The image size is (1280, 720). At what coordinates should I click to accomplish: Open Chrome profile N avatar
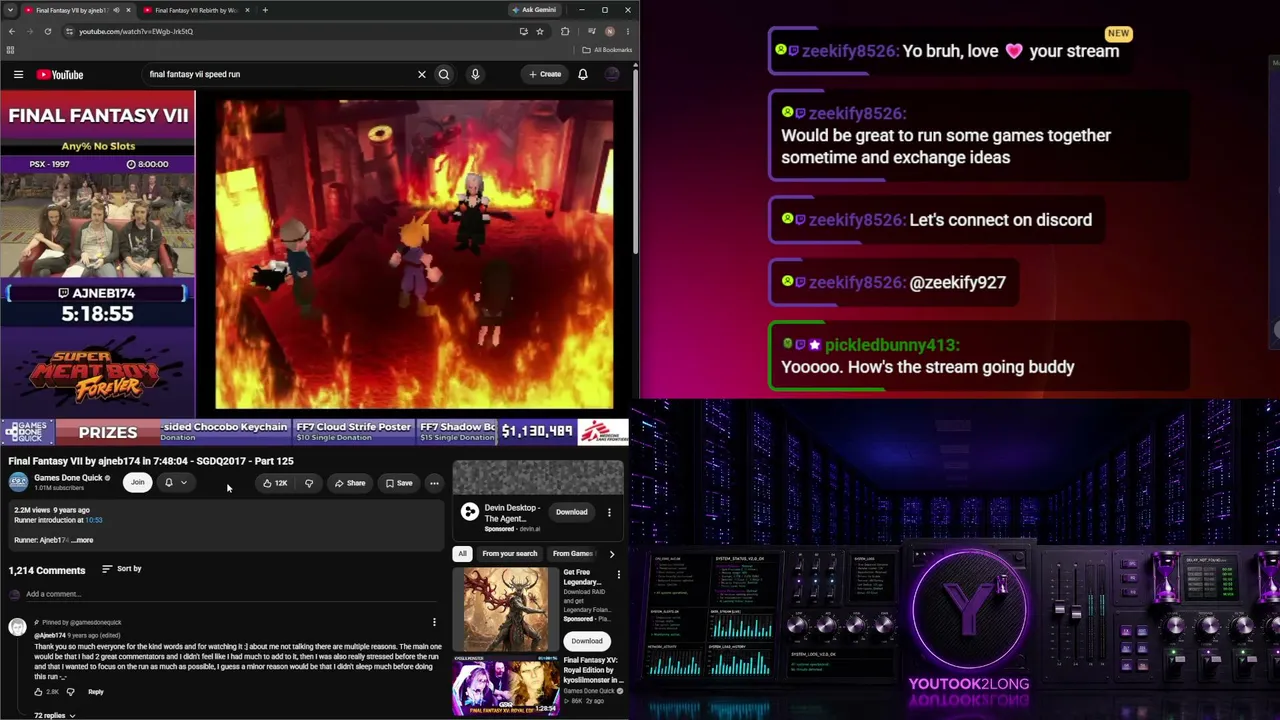(610, 31)
